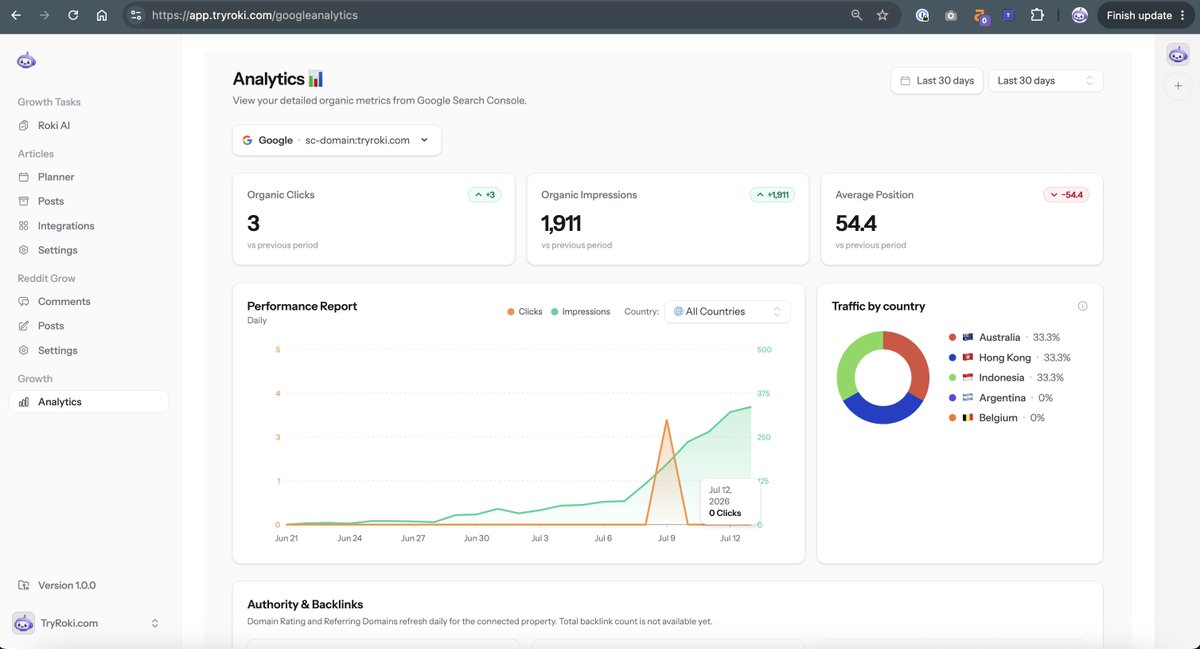The width and height of the screenshot is (1200, 649).
Task: Click Hong Kong's blue legend swatch
Action: (x=952, y=357)
